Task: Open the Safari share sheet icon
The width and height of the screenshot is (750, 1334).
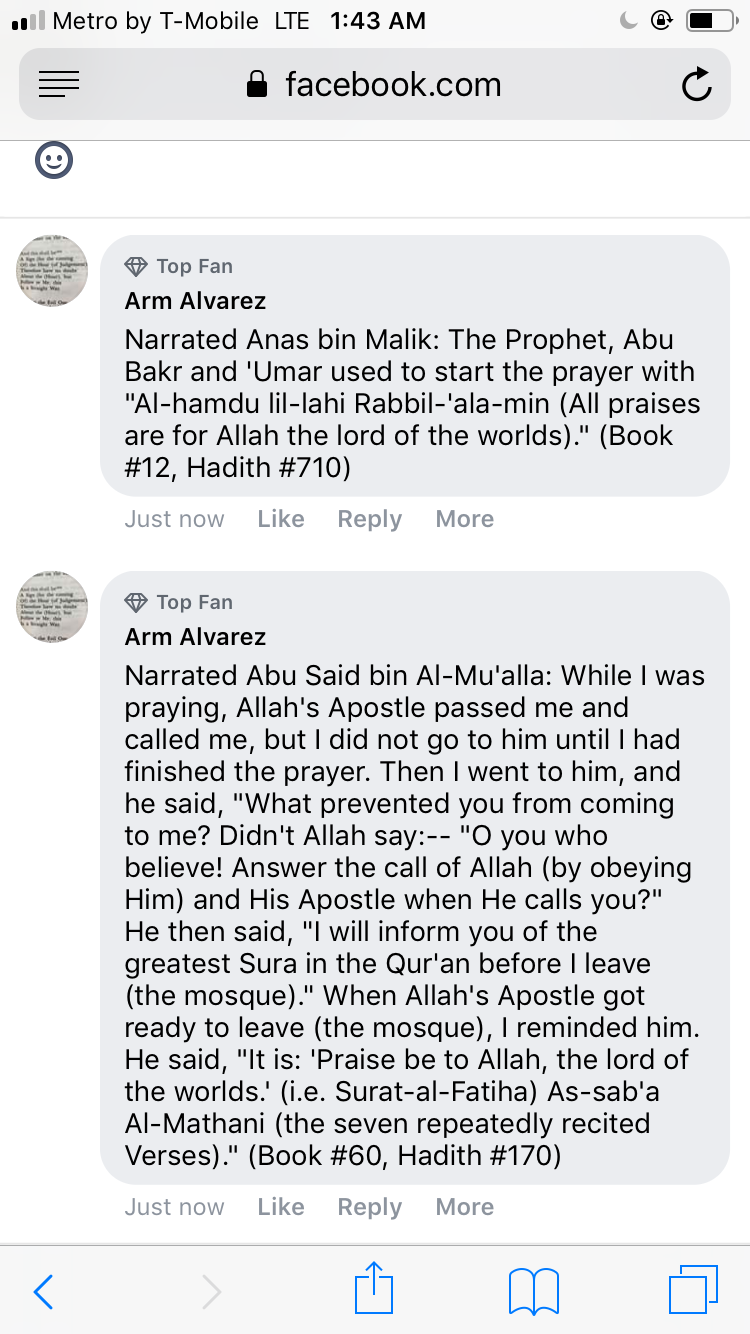Action: click(x=372, y=1288)
